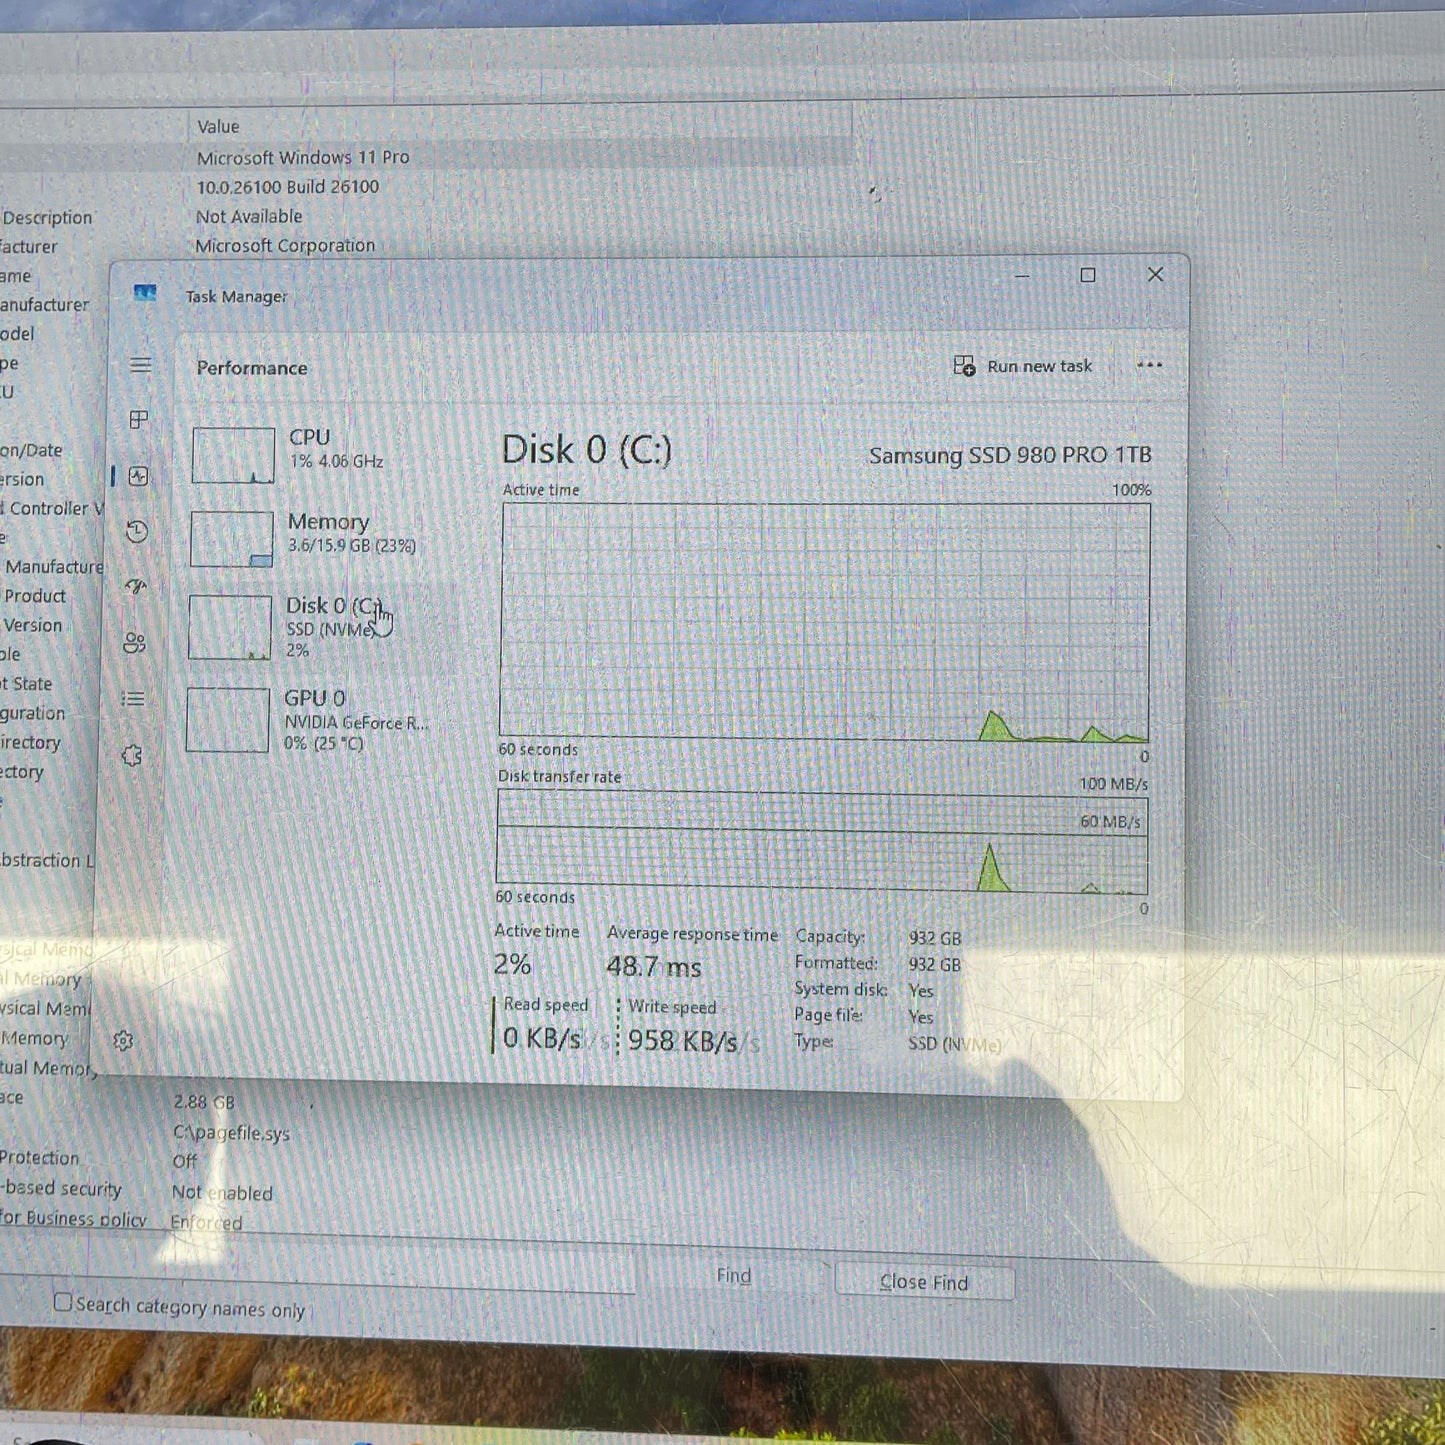This screenshot has height=1445, width=1445.
Task: Open the Details page icon
Action: pos(133,699)
